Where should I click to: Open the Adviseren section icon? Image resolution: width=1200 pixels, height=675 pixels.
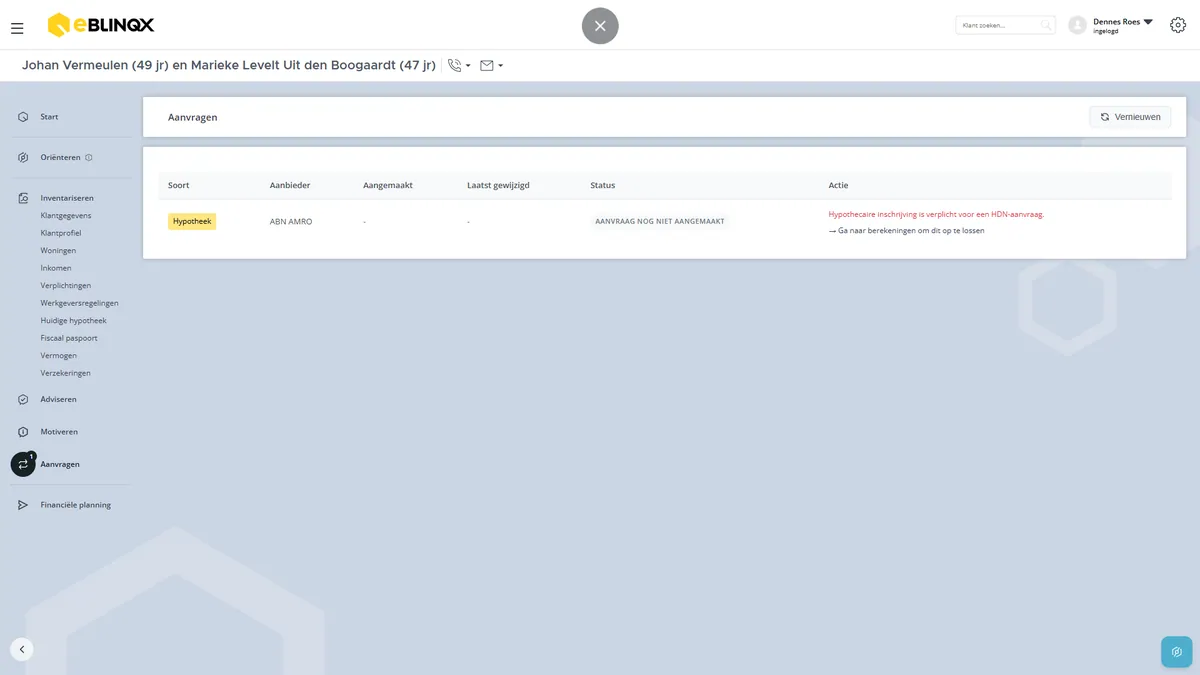23,400
